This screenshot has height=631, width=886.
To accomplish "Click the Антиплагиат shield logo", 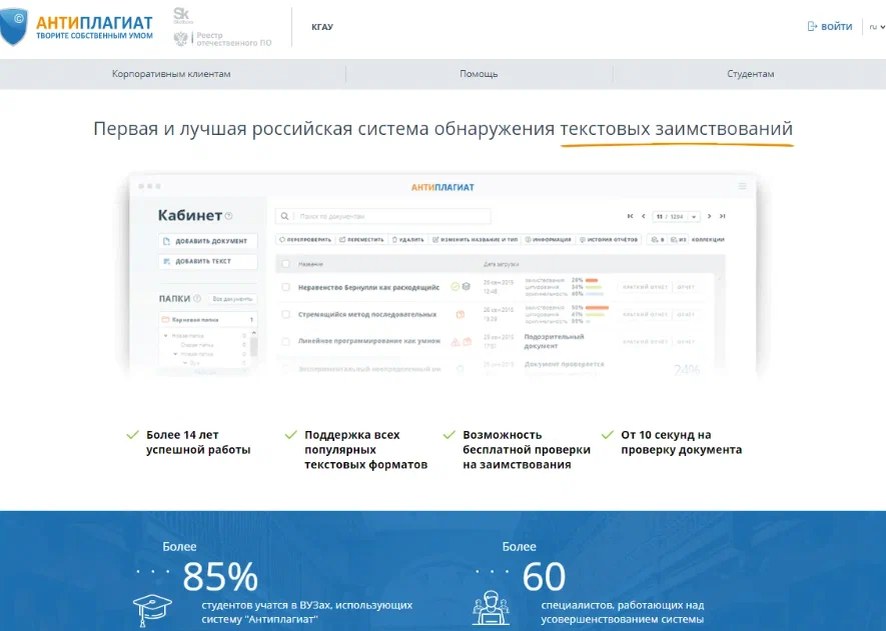I will coord(15,27).
